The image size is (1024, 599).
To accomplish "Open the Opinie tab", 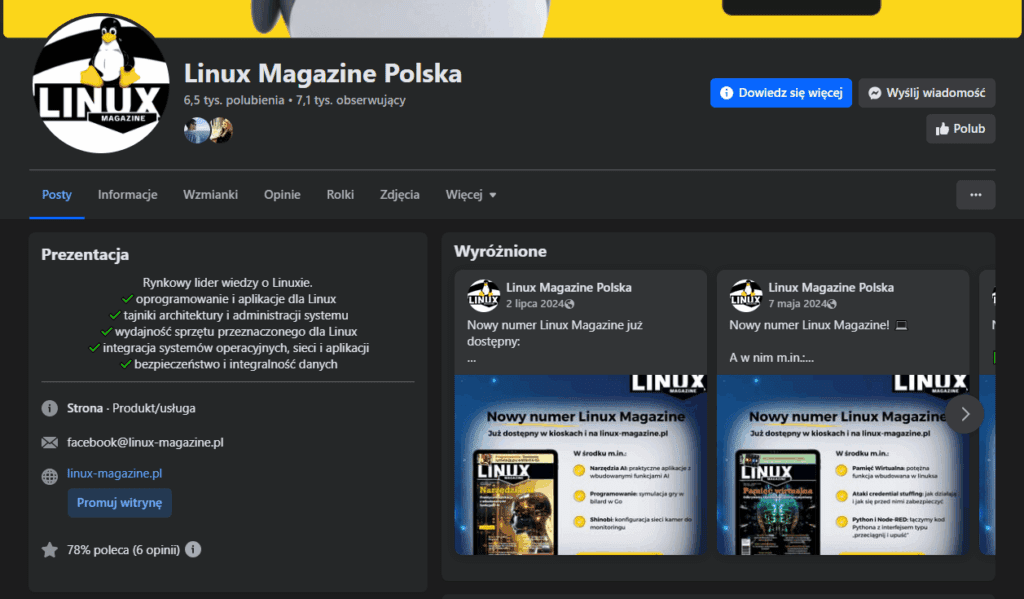I will pos(282,195).
